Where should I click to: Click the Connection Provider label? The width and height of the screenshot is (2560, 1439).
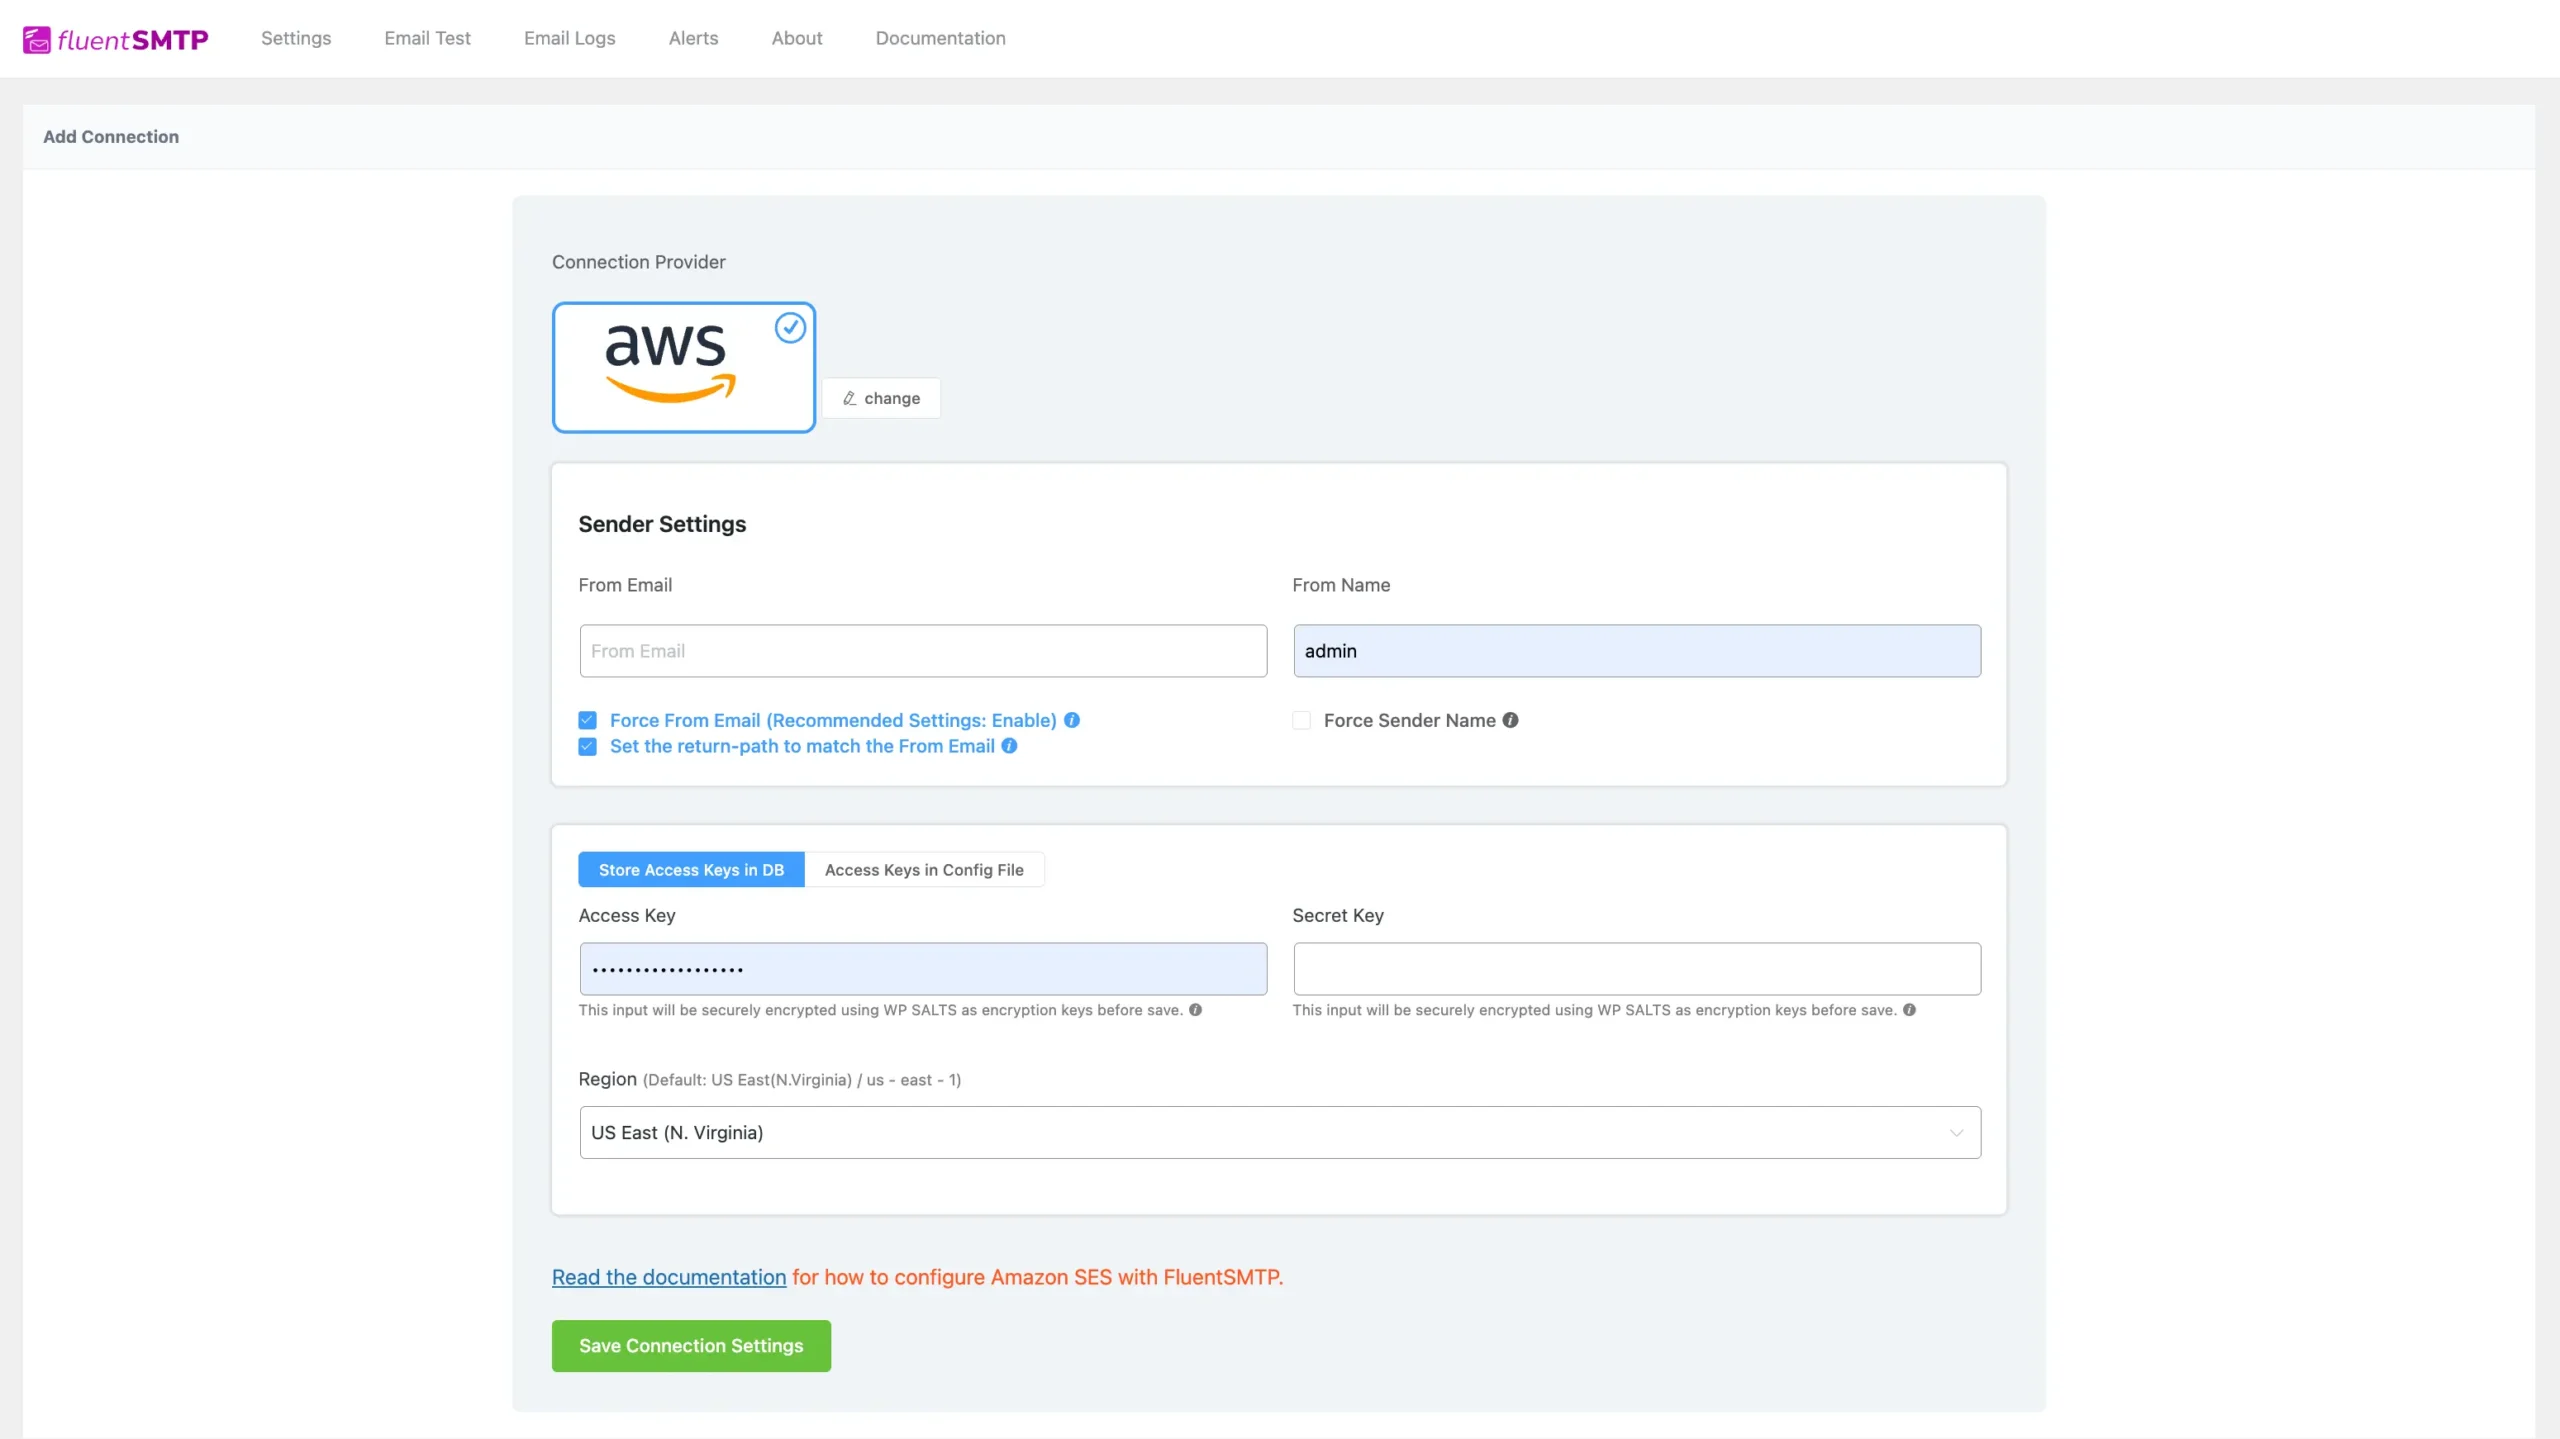(639, 262)
